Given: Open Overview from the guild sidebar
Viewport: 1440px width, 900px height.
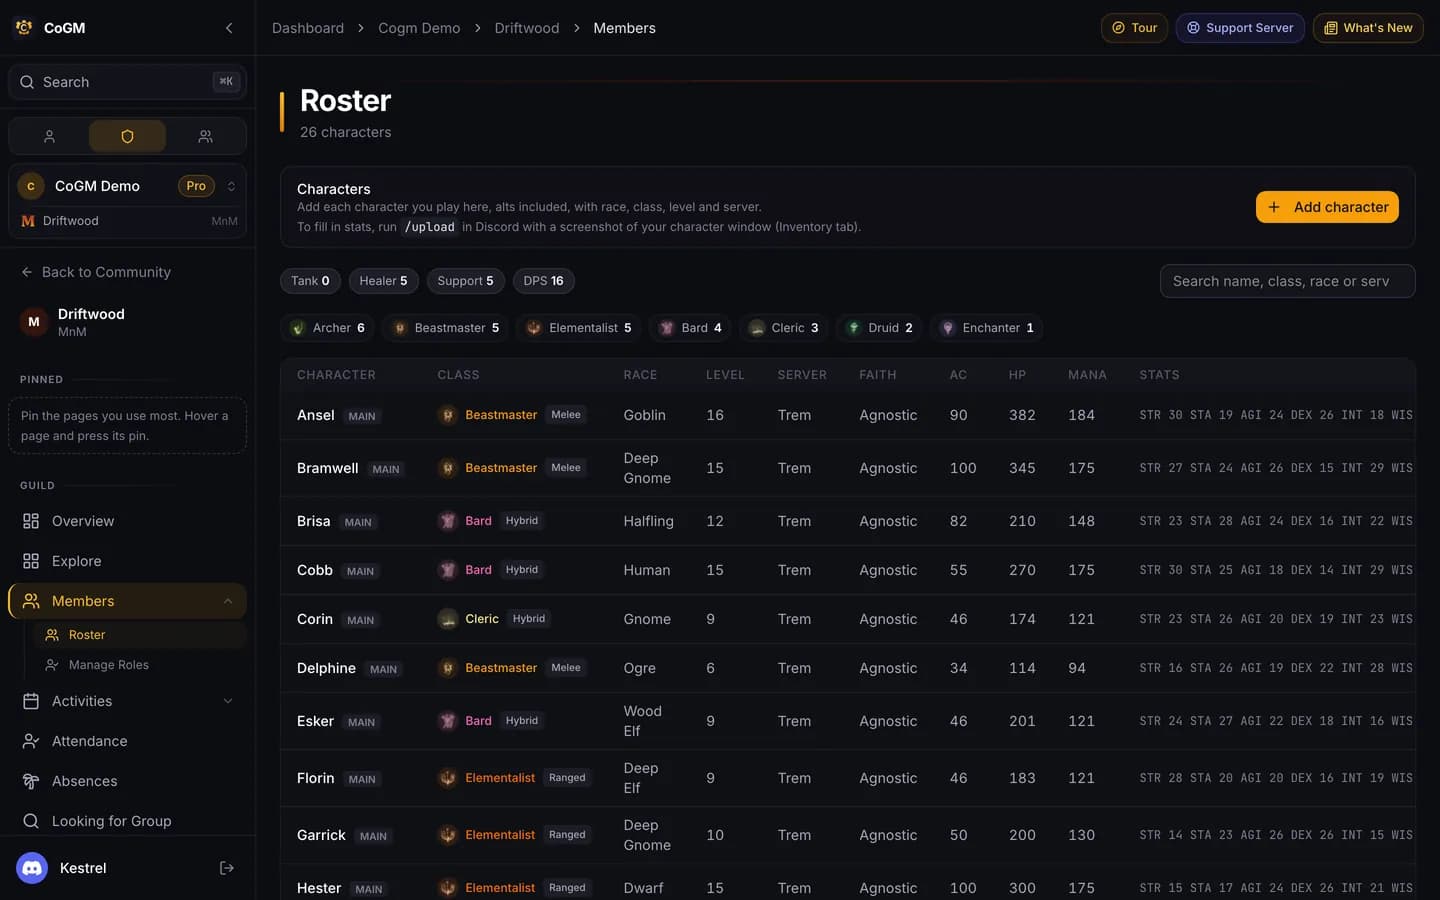Looking at the screenshot, I should point(127,521).
